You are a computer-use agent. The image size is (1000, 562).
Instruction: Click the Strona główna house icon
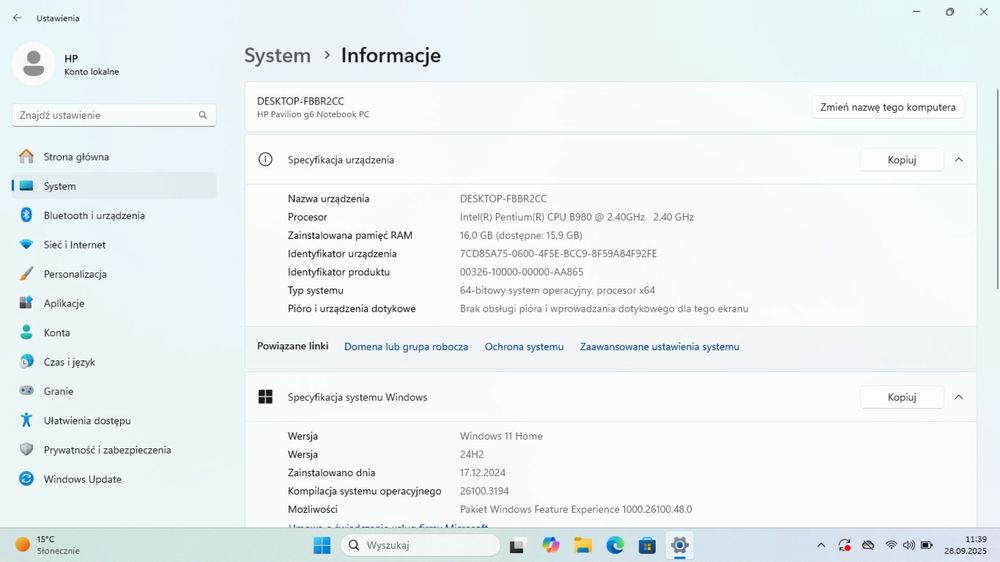coord(26,156)
